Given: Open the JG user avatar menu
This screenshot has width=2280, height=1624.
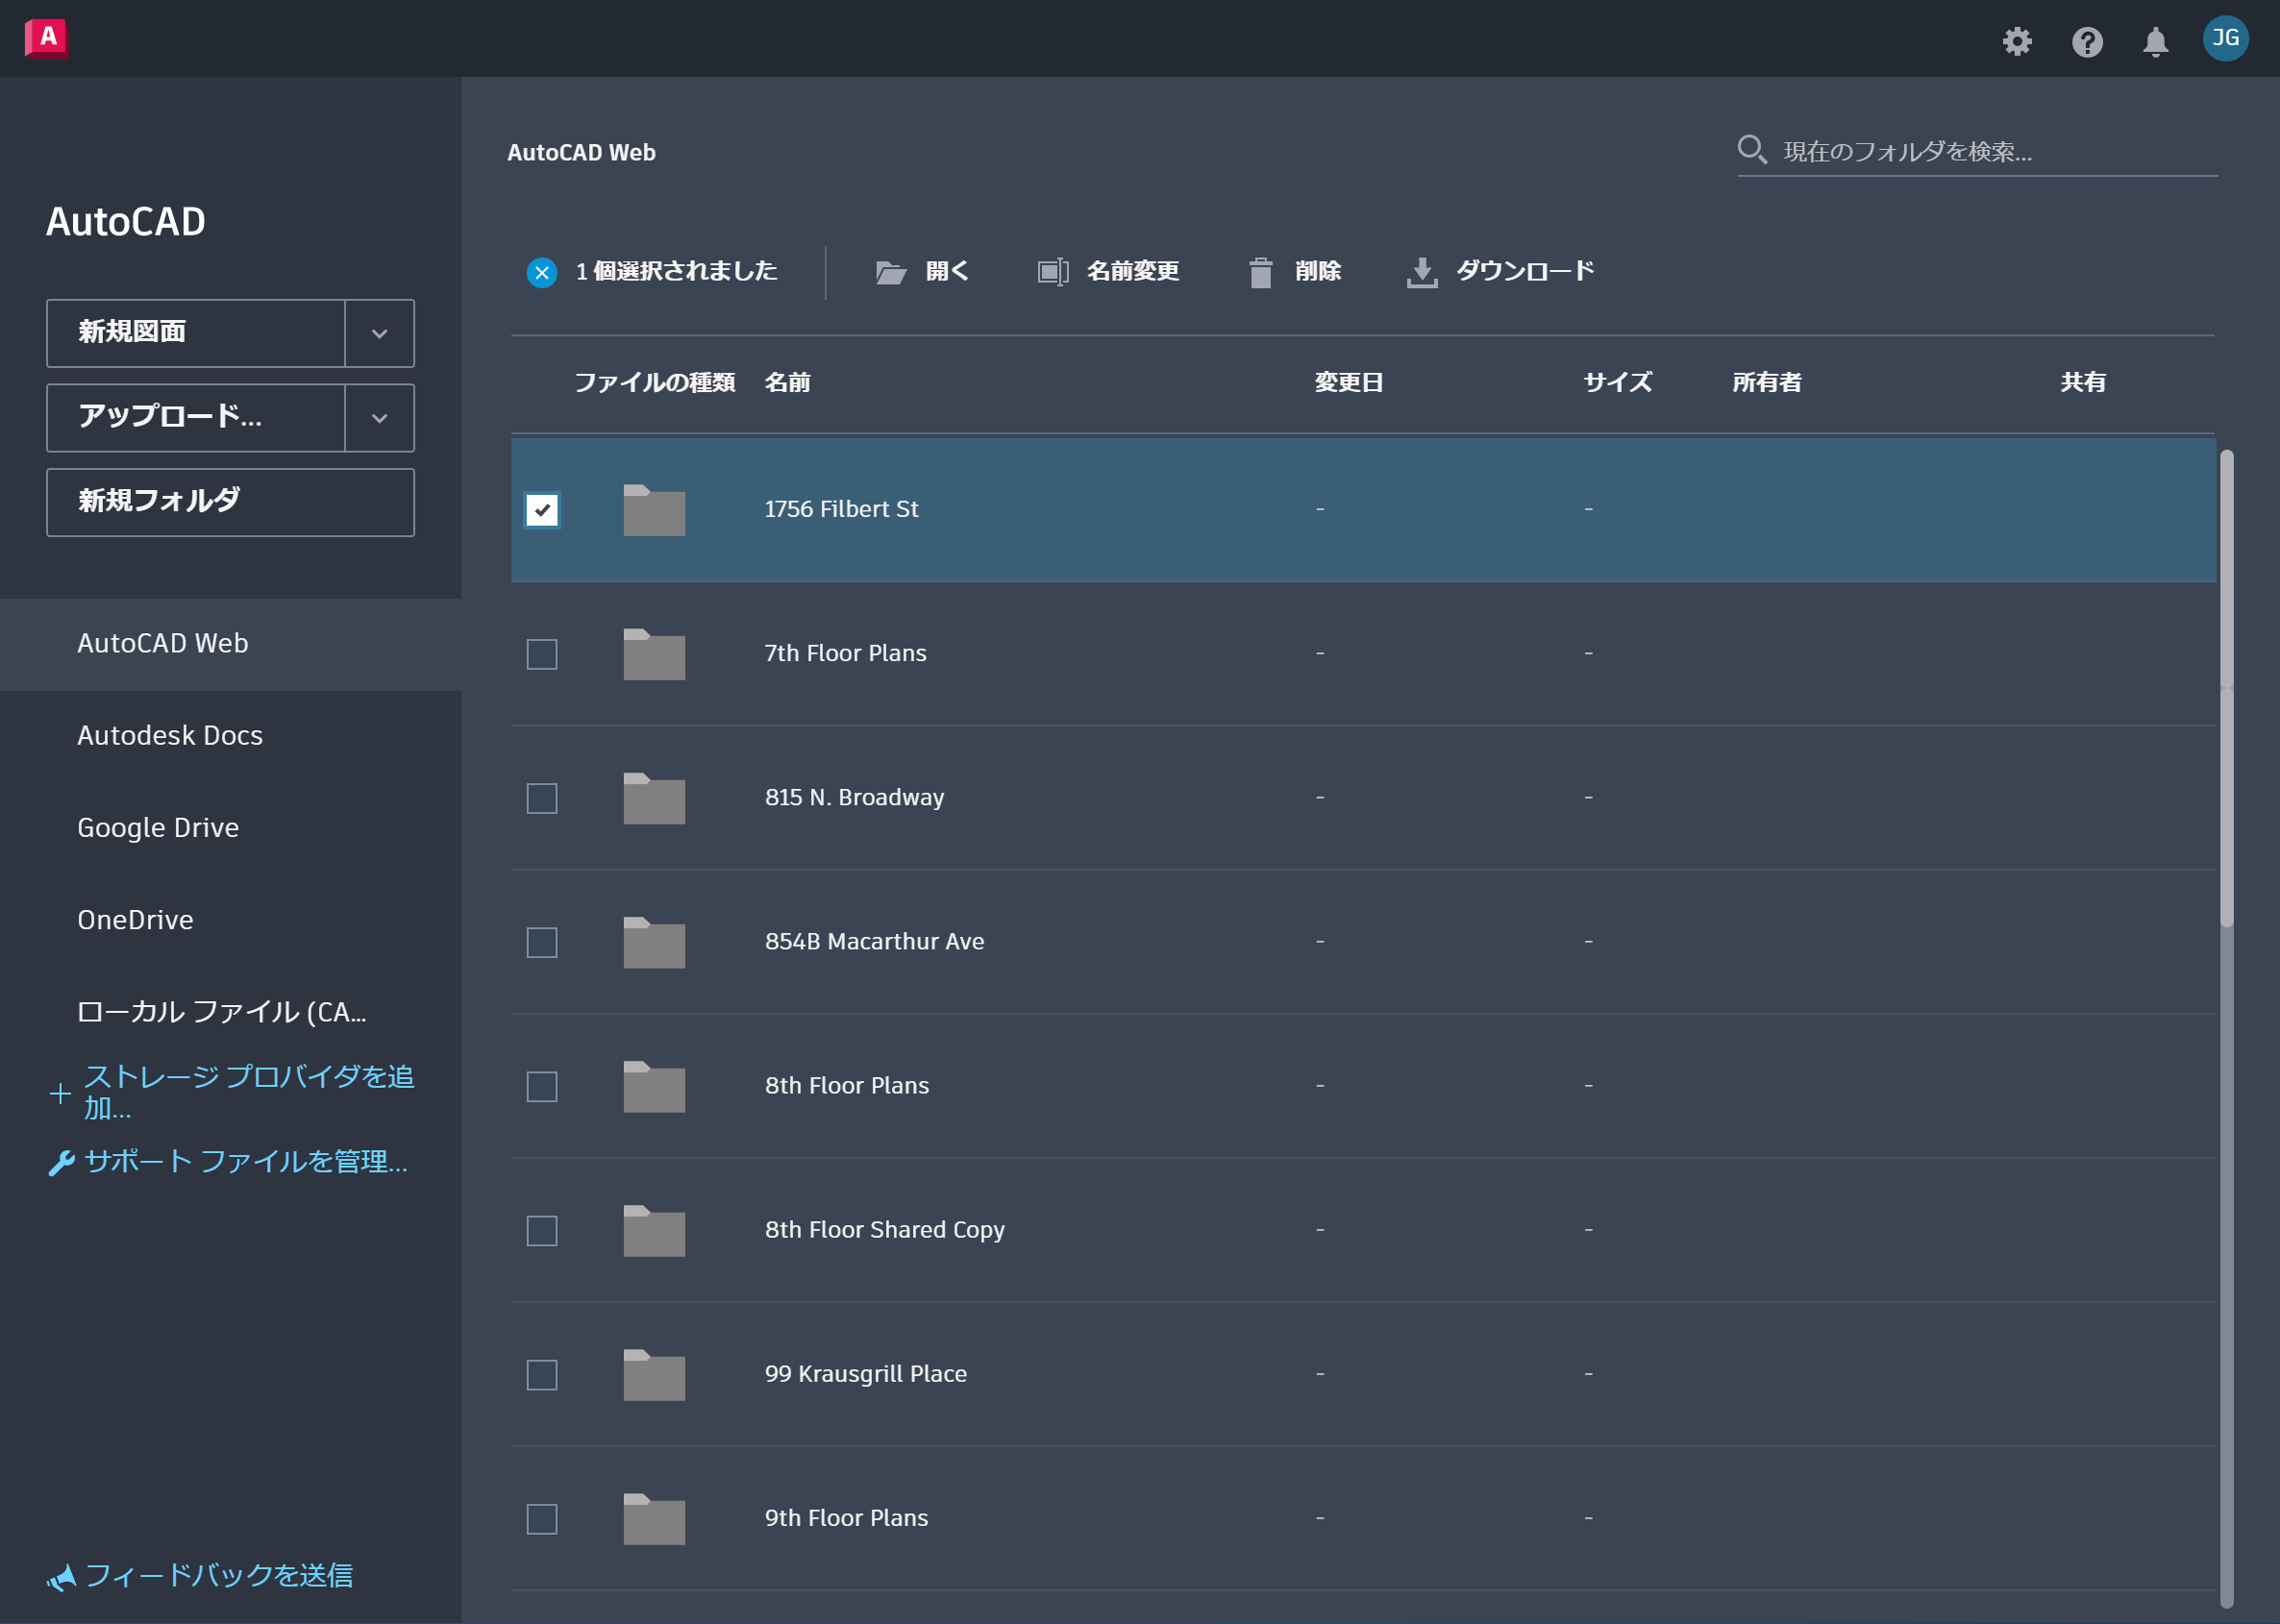Looking at the screenshot, I should [2225, 38].
